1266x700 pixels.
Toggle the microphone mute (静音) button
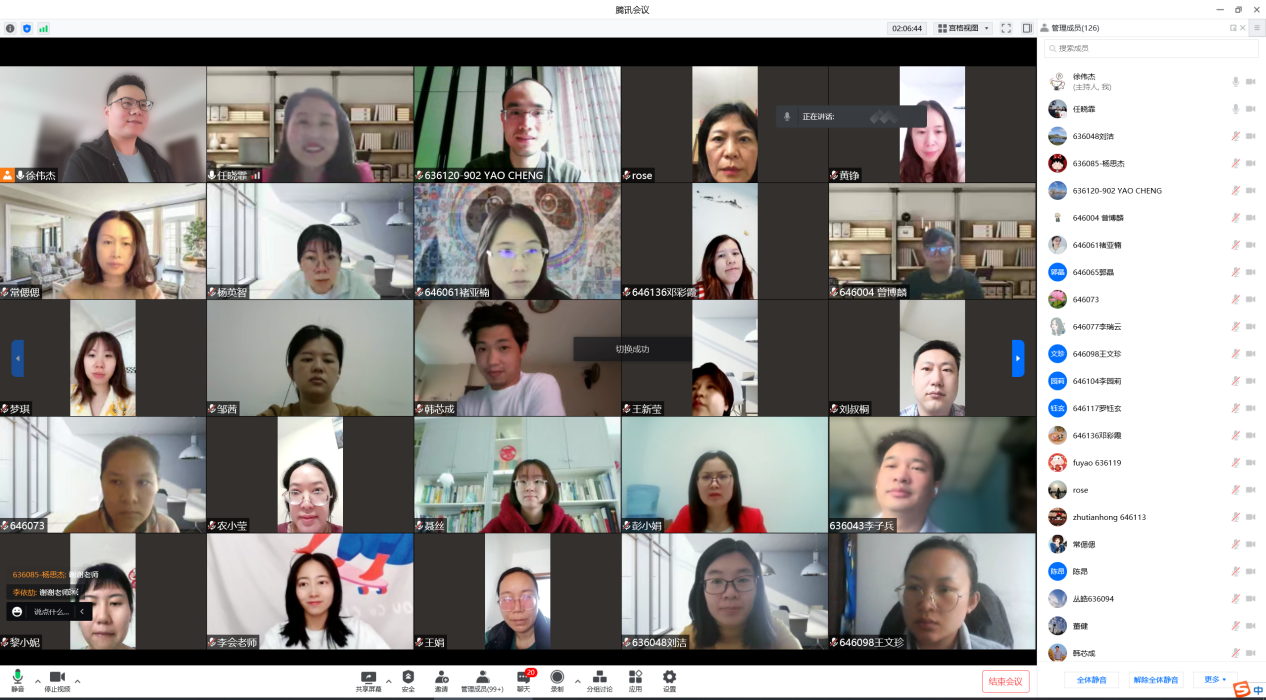(x=17, y=681)
